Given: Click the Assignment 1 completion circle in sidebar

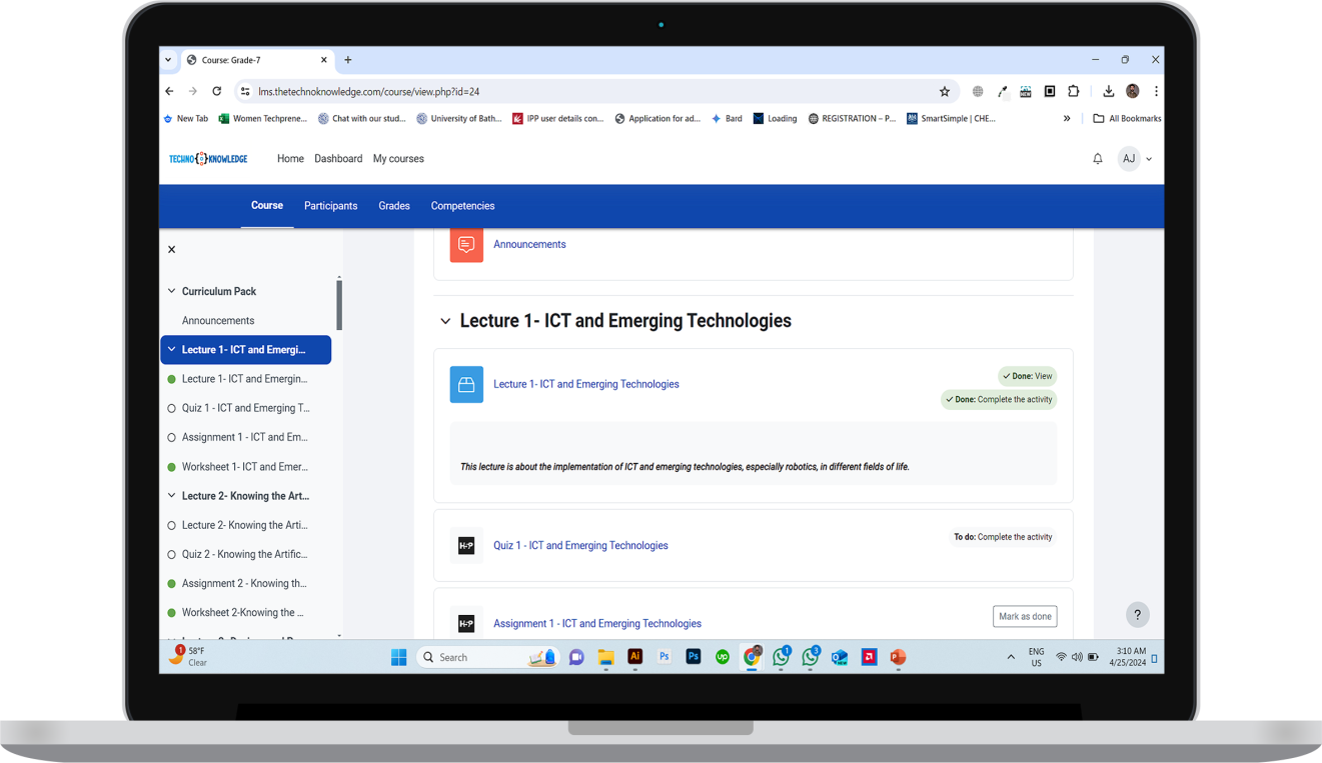Looking at the screenshot, I should click(172, 438).
